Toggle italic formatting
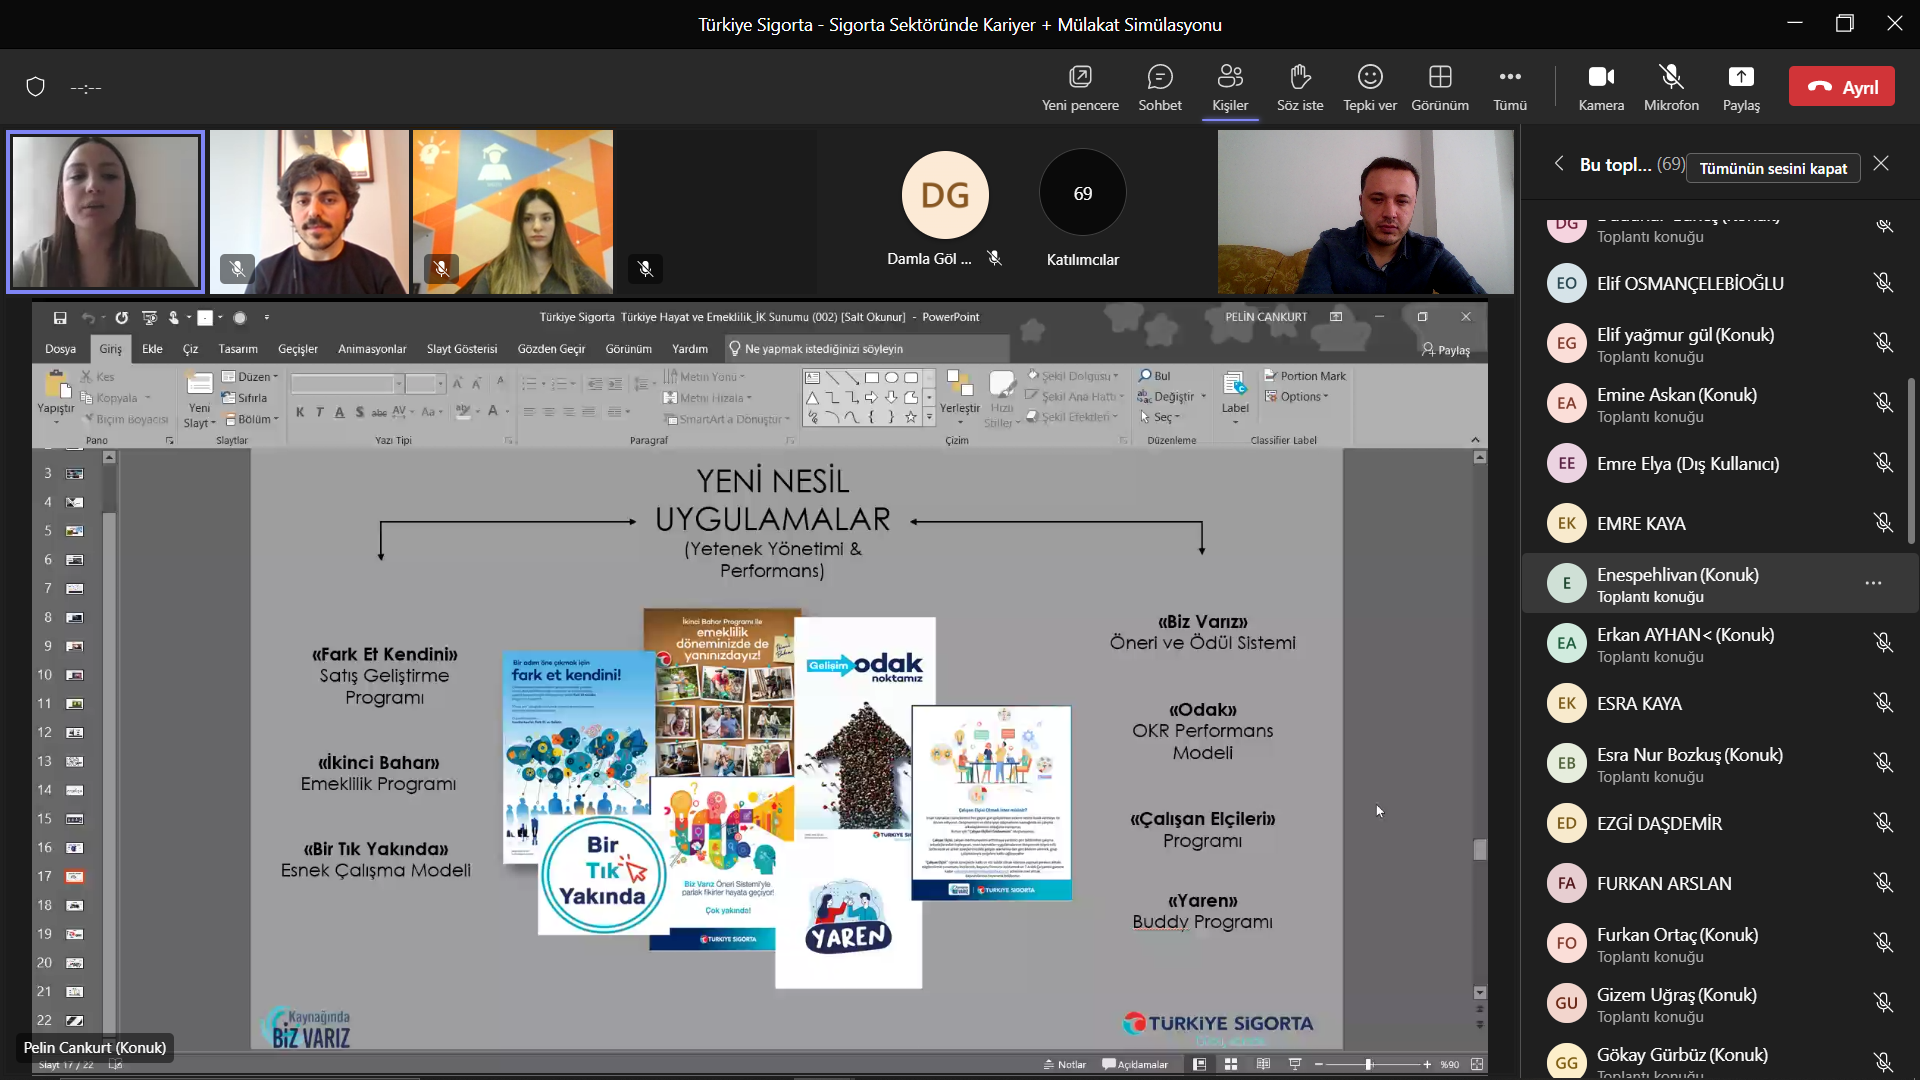The width and height of the screenshot is (1920, 1080). 320,412
